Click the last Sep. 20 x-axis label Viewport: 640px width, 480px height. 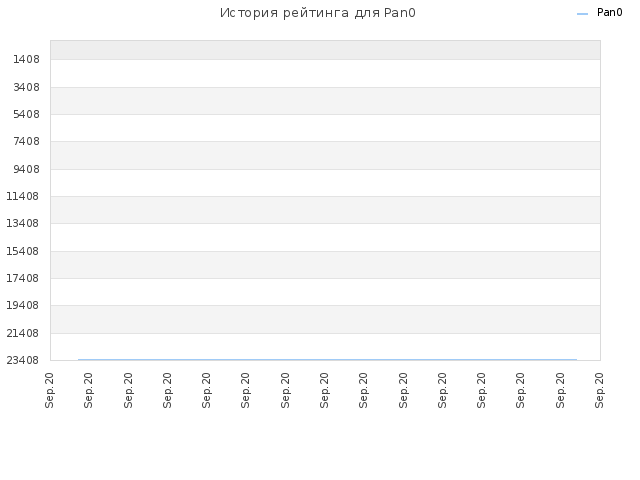[599, 390]
